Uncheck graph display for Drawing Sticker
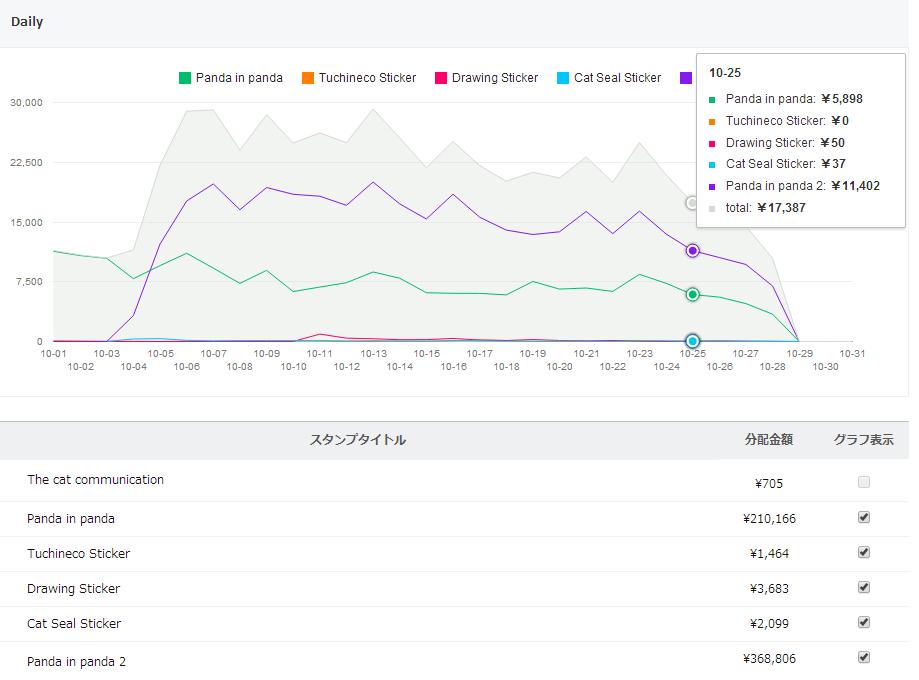The width and height of the screenshot is (919, 680). point(864,587)
